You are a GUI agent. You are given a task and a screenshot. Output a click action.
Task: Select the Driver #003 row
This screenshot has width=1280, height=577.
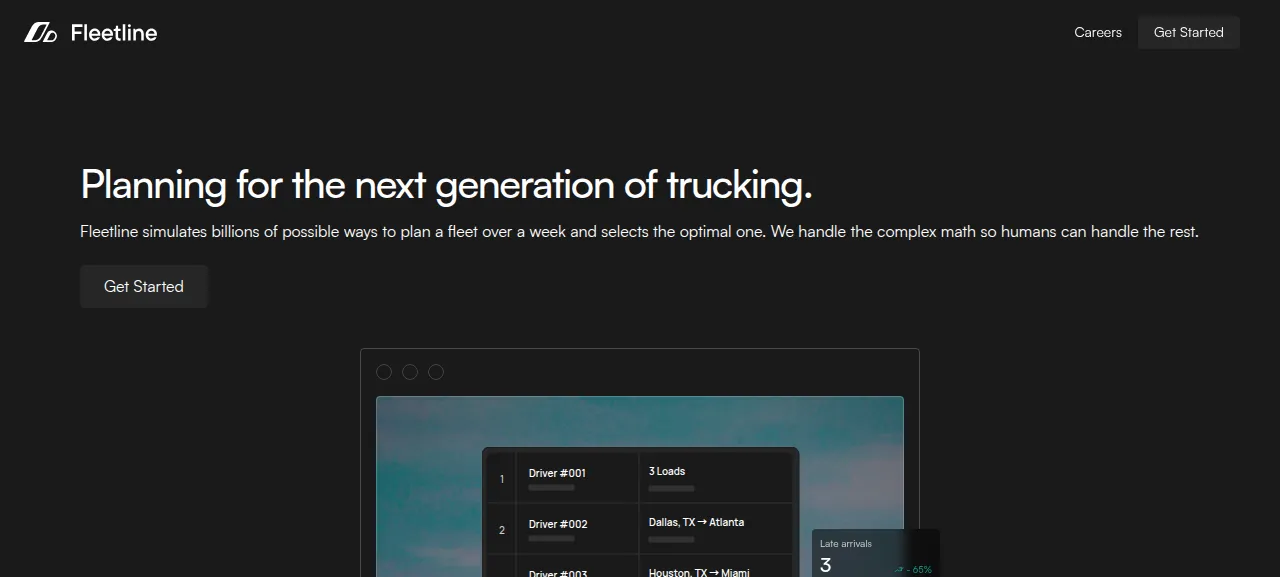point(640,566)
